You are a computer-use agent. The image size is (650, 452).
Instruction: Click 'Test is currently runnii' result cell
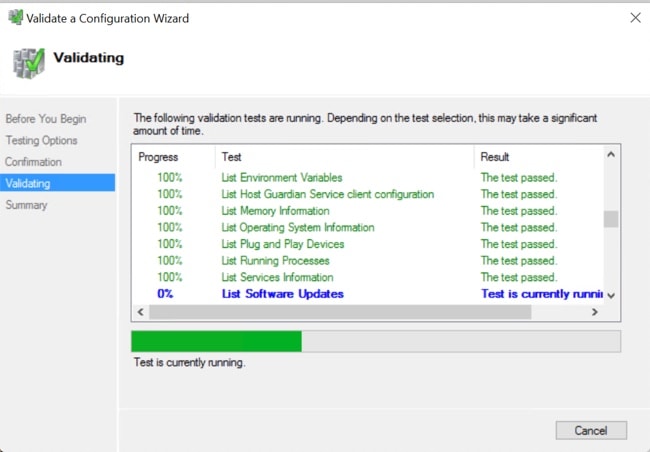(541, 294)
